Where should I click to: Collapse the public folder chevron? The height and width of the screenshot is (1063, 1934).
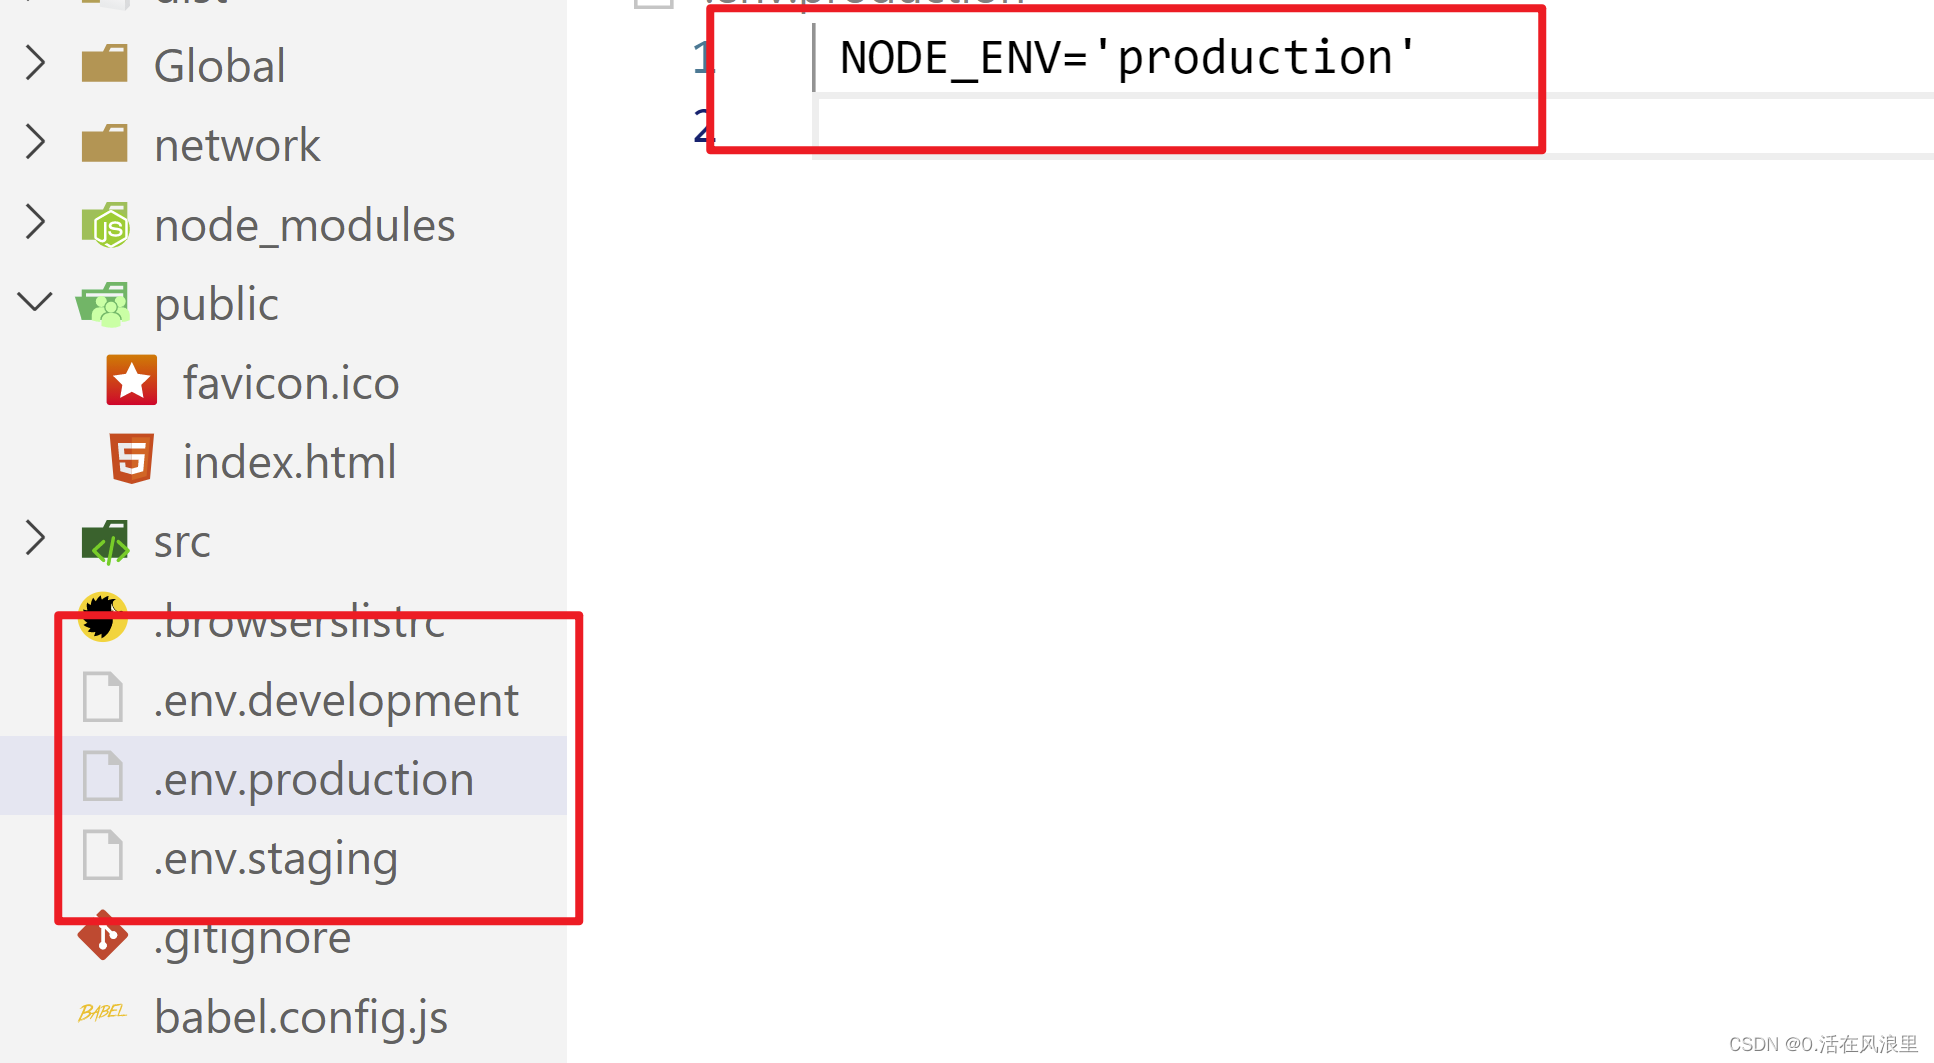(x=35, y=301)
